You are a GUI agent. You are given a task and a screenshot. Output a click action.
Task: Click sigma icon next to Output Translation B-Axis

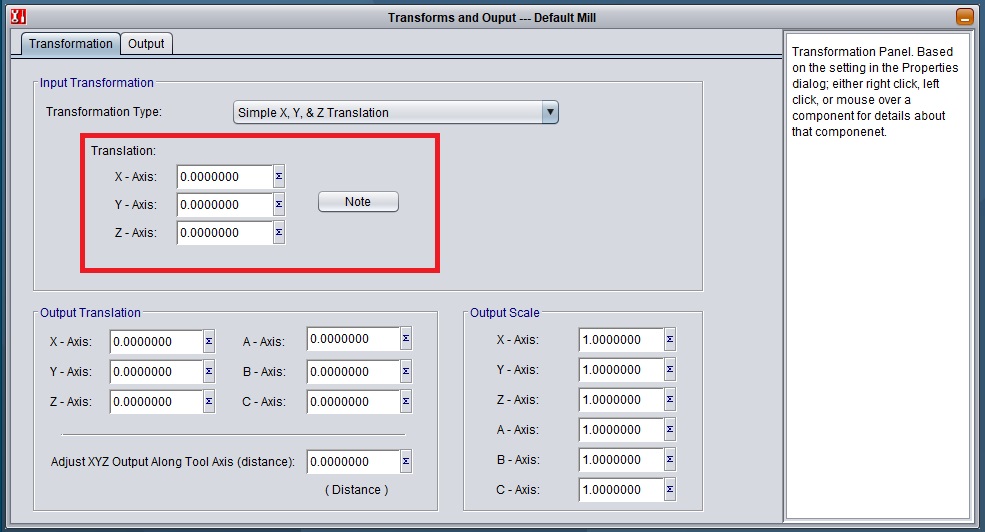point(406,371)
